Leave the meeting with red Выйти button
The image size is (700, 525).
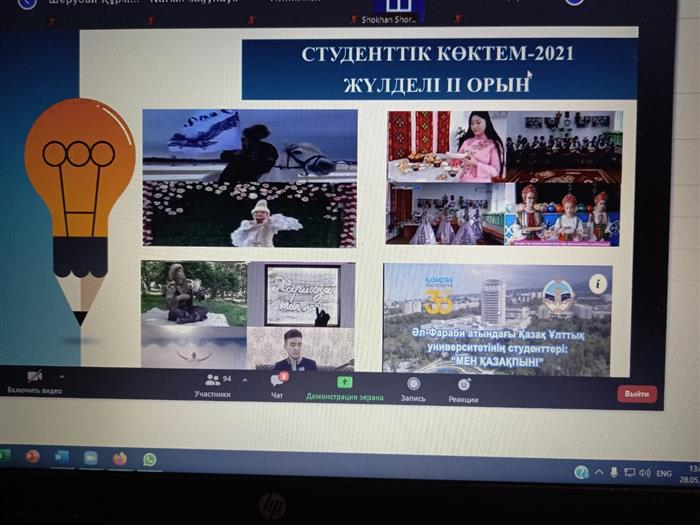tap(636, 394)
